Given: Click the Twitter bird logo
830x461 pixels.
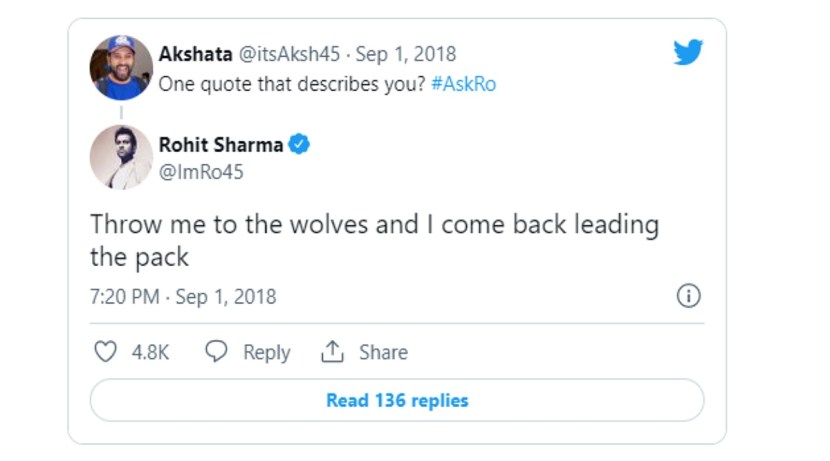Looking at the screenshot, I should click(688, 52).
